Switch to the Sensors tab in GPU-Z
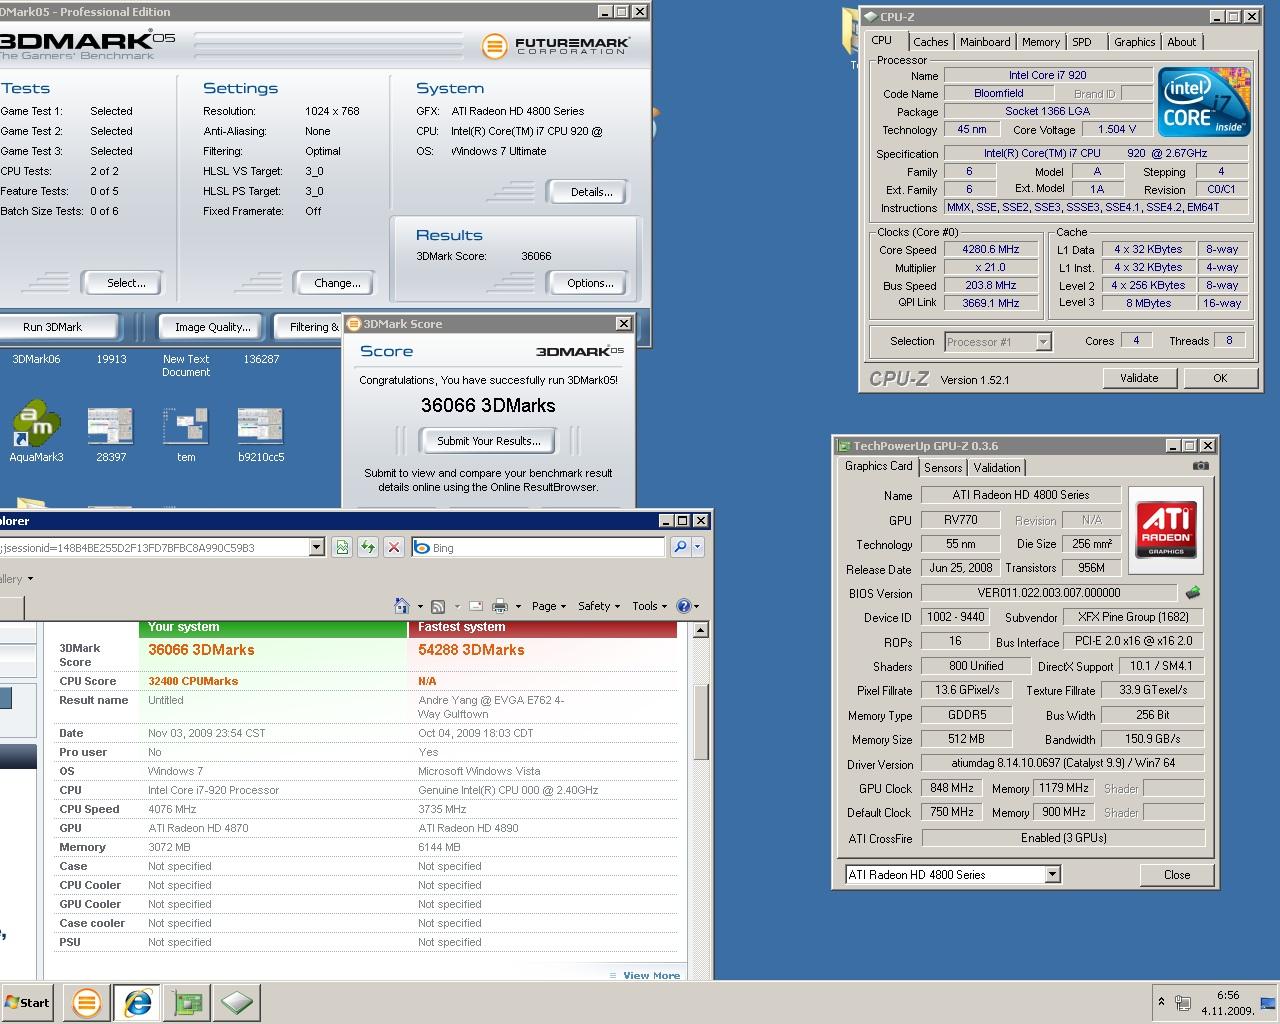Image resolution: width=1280 pixels, height=1024 pixels. tap(942, 468)
